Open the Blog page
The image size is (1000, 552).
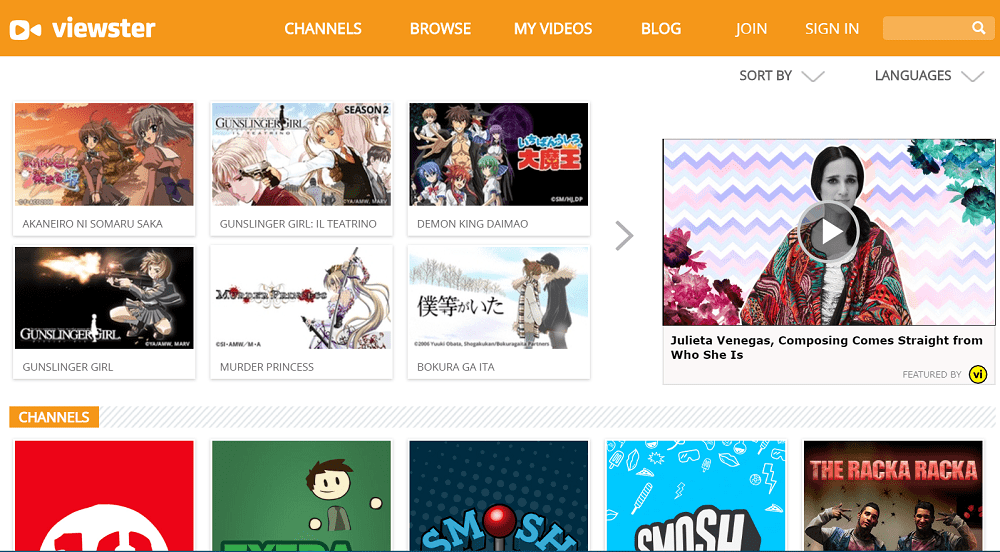(x=661, y=29)
